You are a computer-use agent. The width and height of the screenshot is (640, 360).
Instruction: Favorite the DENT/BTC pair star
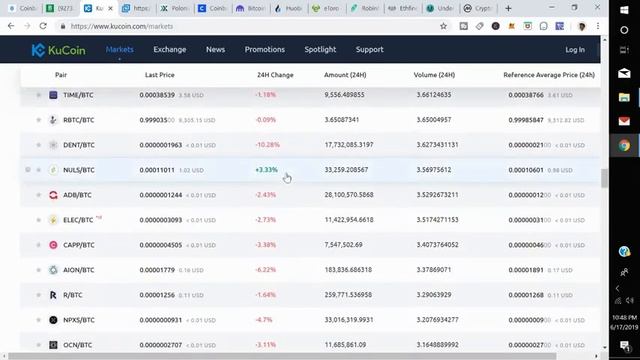(x=38, y=145)
